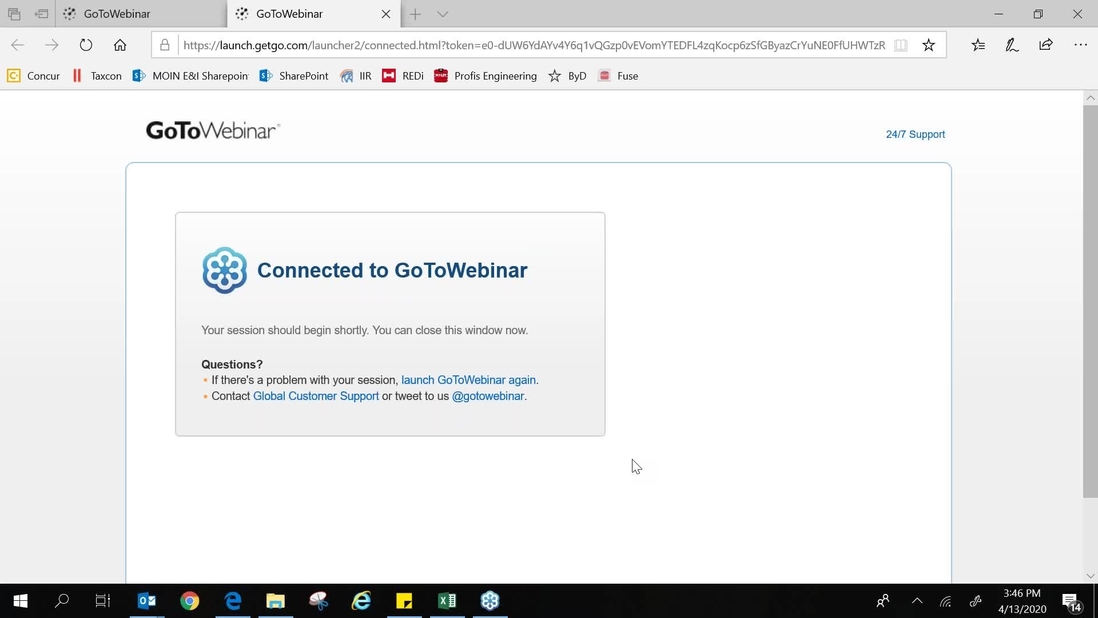Viewport: 1098px width, 618px height.
Task: Open the Concur bookmark
Action: [x=34, y=76]
